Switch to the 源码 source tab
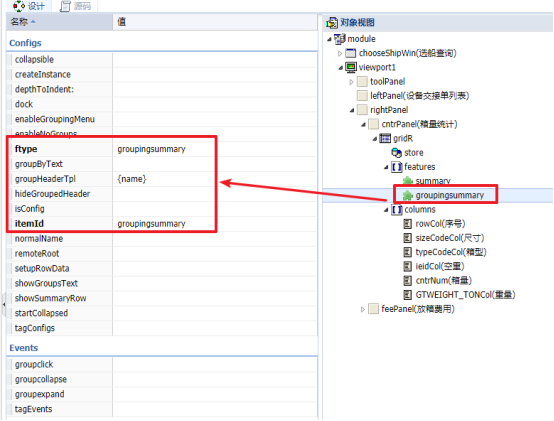Image resolution: width=554 pixels, height=421 pixels. pyautogui.click(x=76, y=6)
